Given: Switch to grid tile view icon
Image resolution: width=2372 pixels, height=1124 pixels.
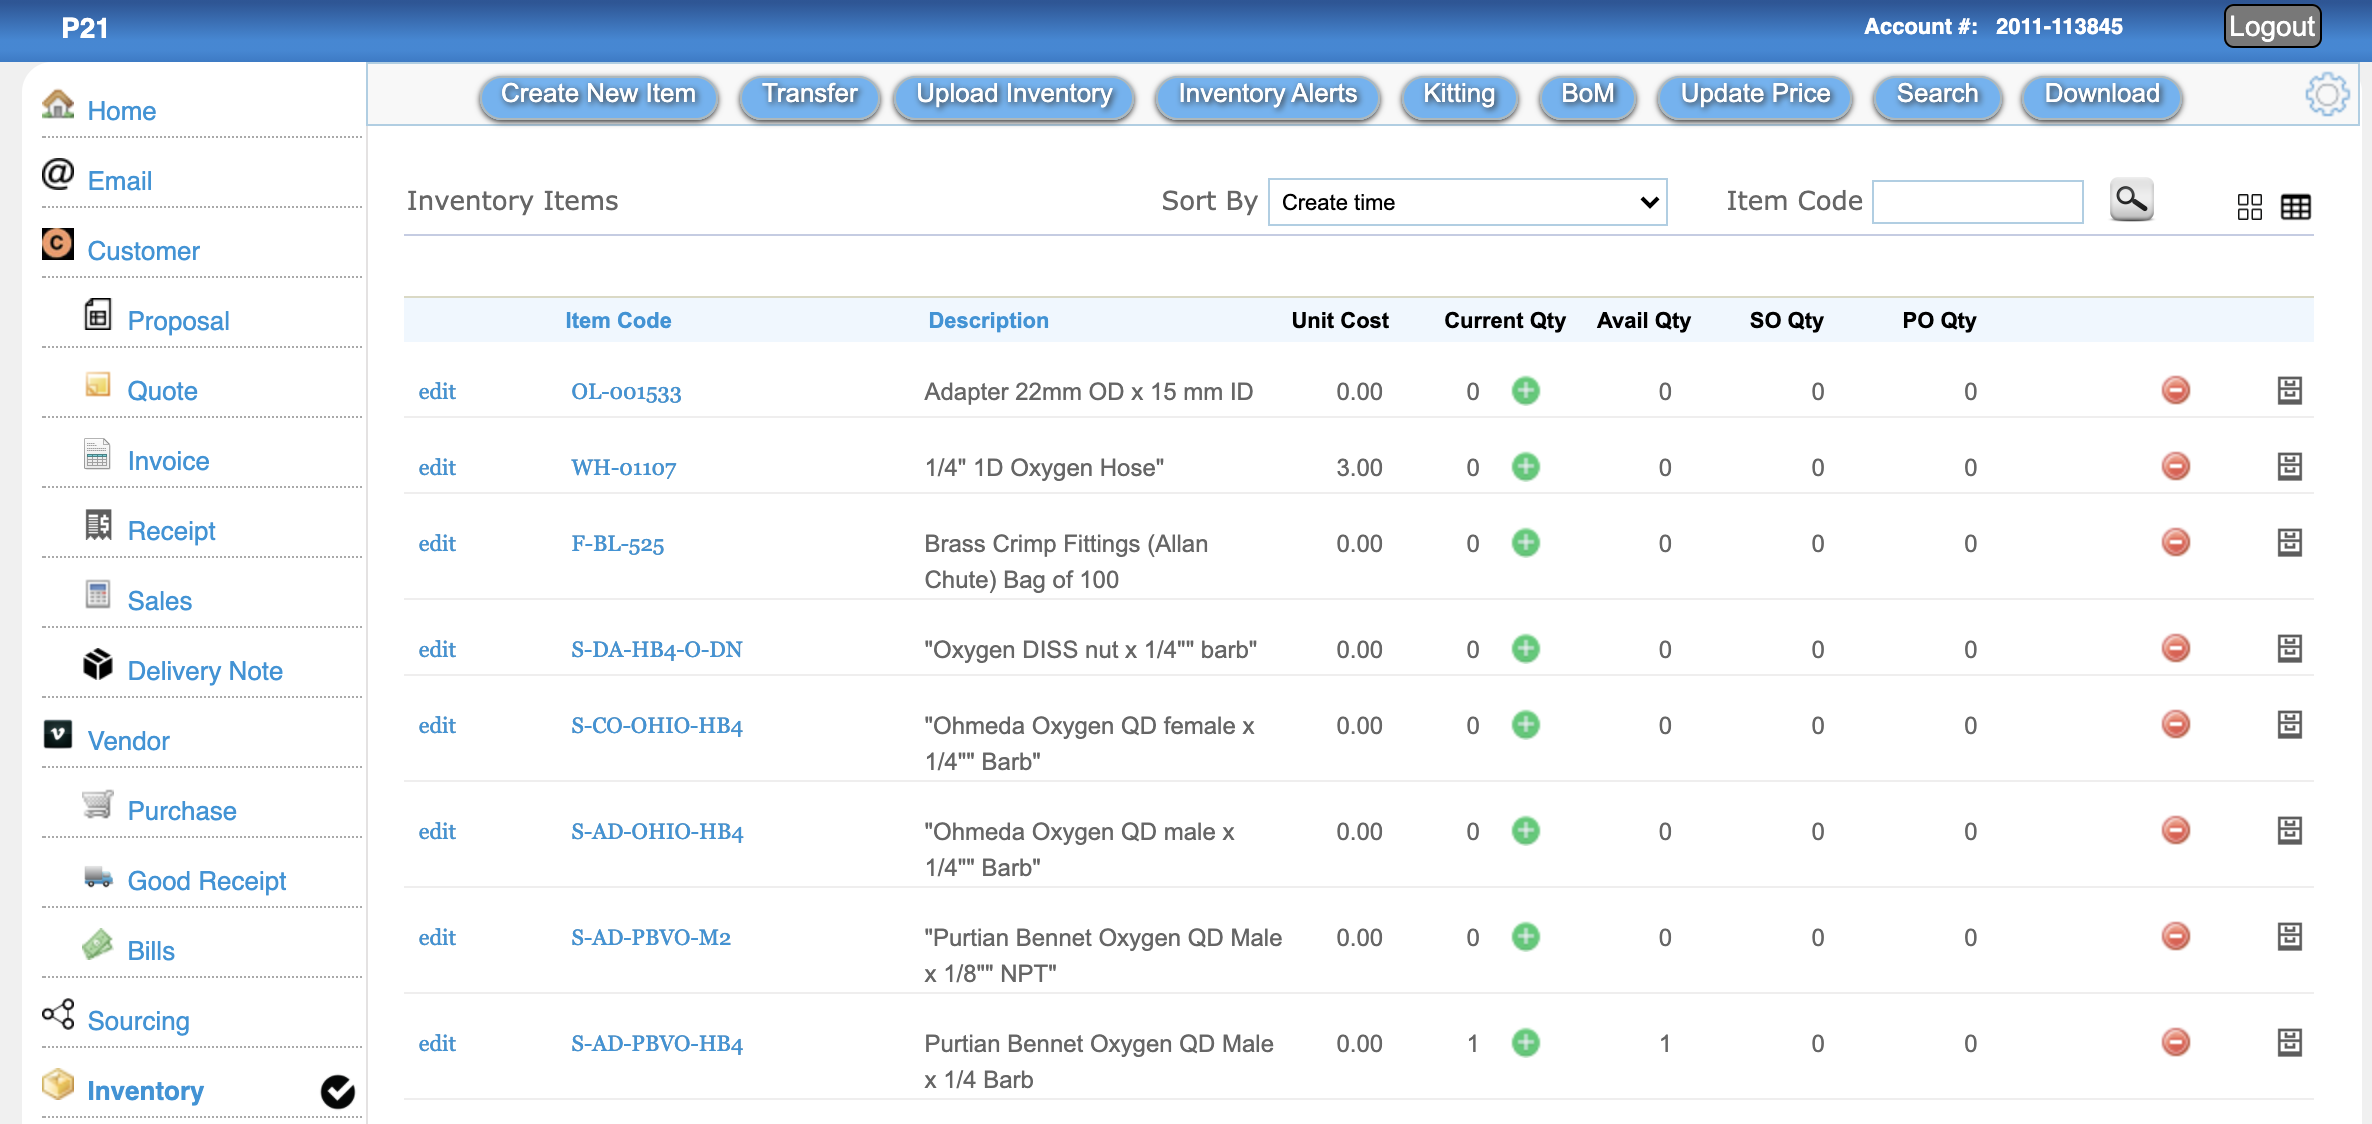Looking at the screenshot, I should click(2249, 207).
